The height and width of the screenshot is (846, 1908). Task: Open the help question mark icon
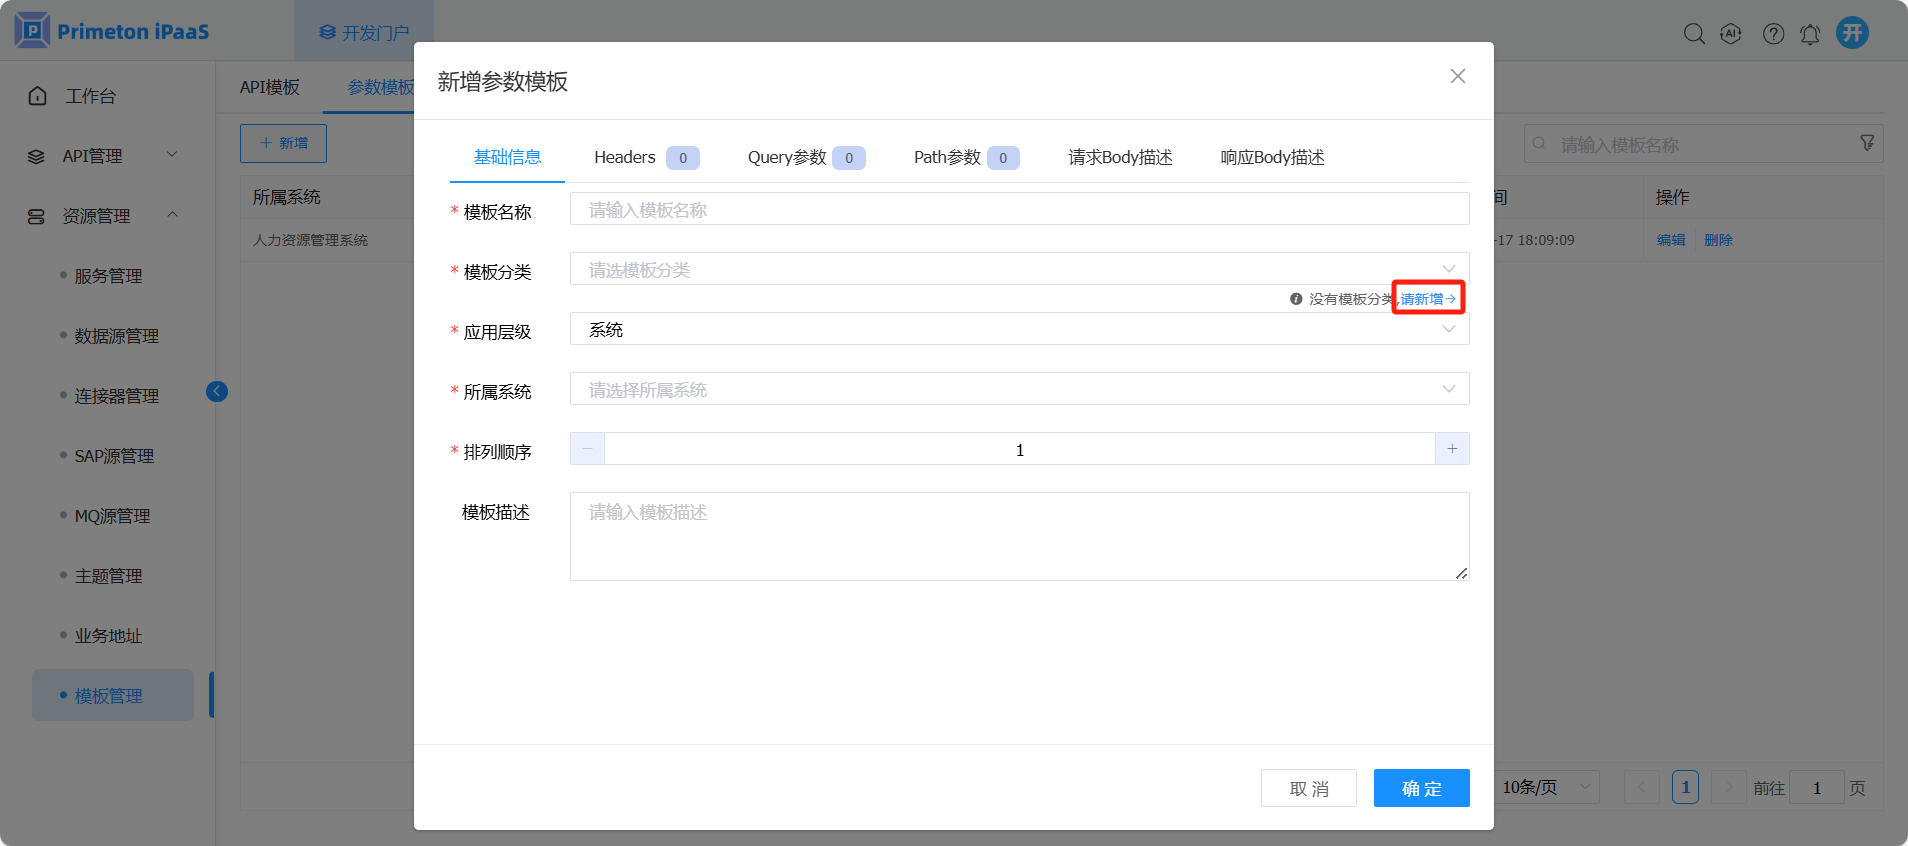point(1773,34)
